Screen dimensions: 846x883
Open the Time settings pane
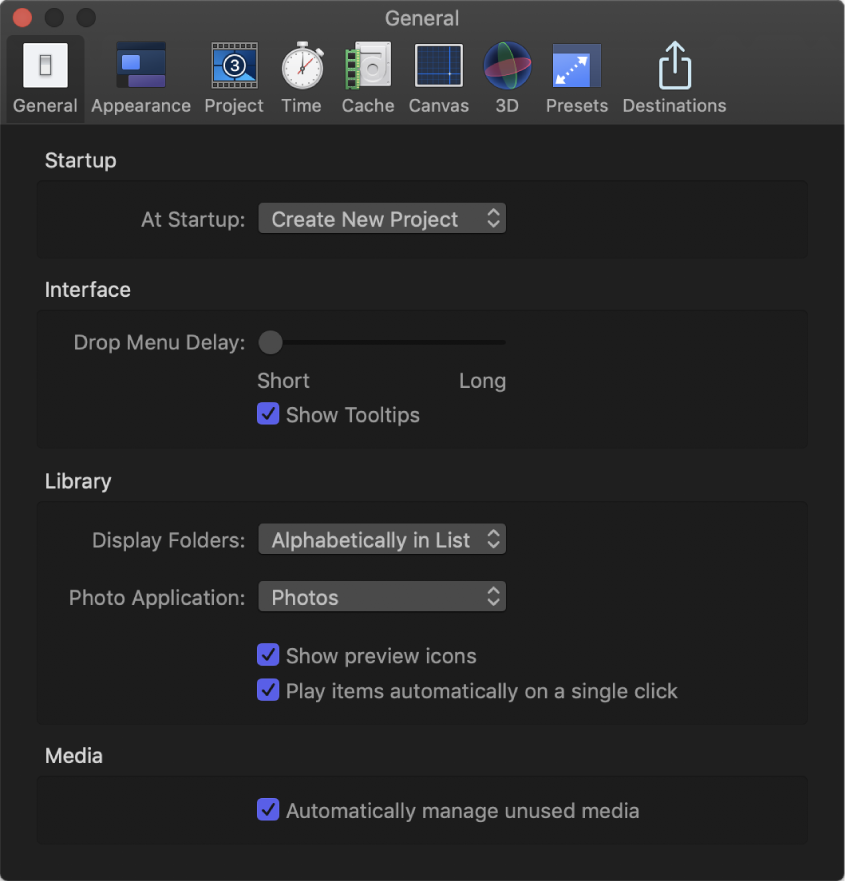click(301, 70)
